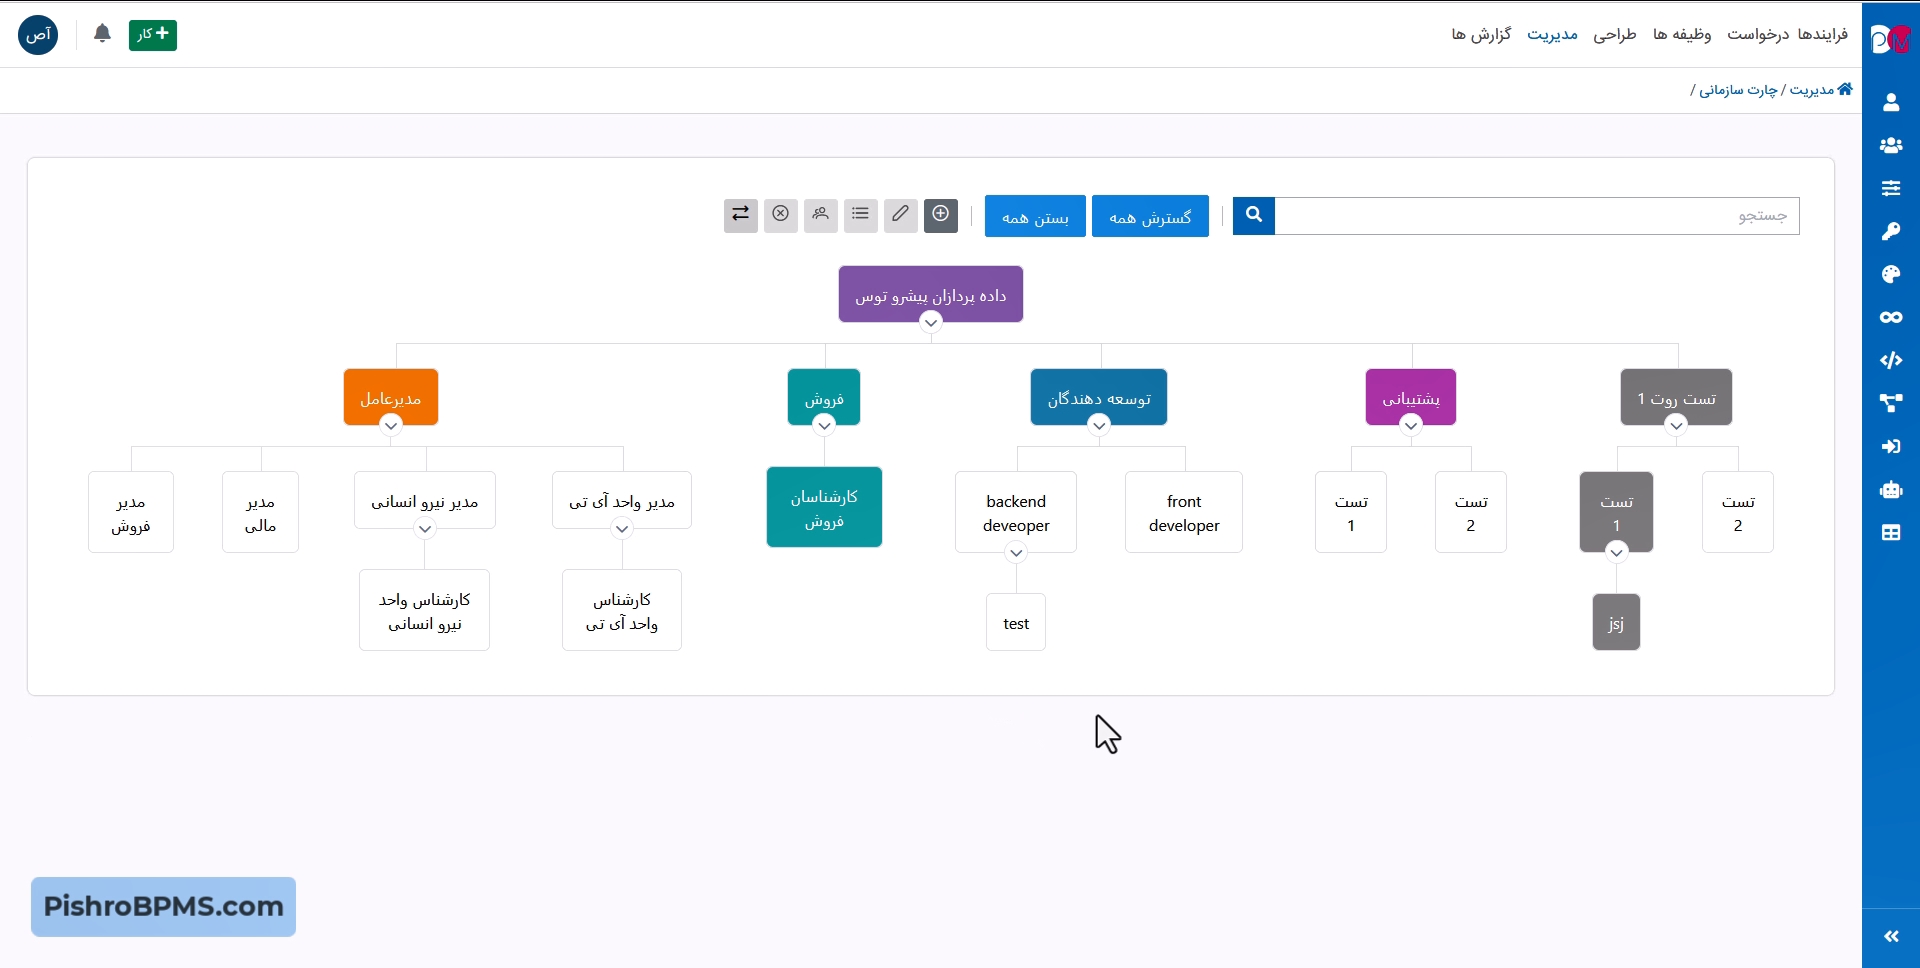
Task: Click the people icon in chart toolbar
Action: tap(820, 215)
